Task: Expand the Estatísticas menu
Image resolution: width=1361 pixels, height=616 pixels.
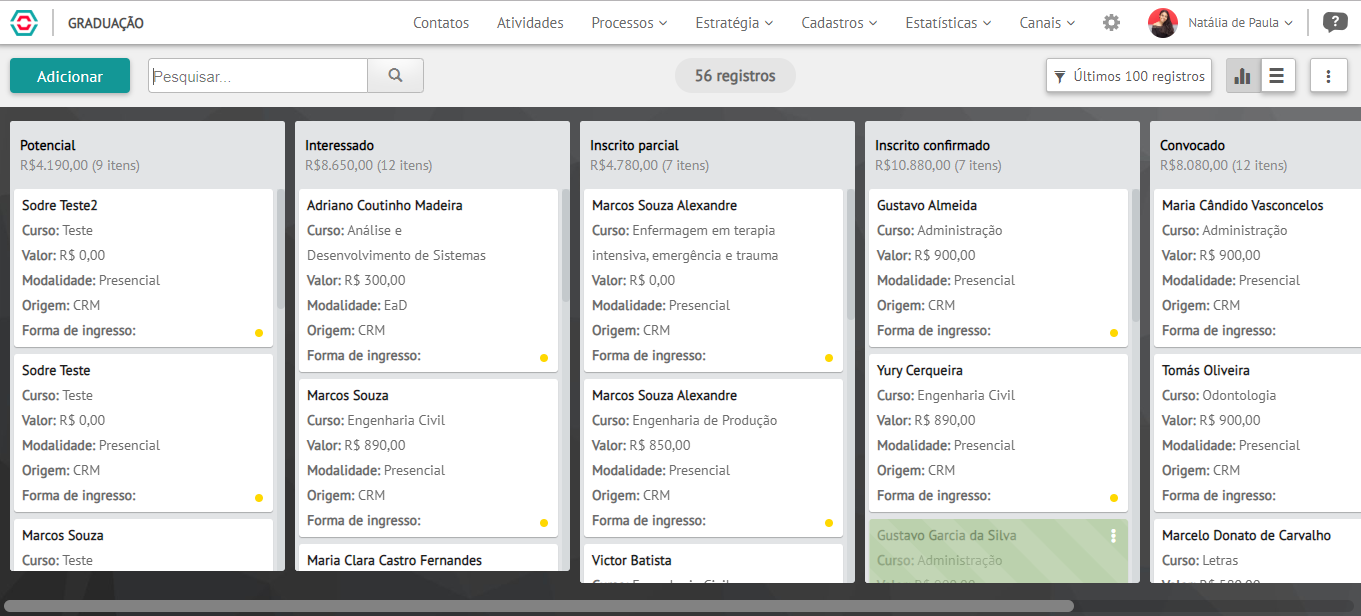Action: tap(948, 23)
